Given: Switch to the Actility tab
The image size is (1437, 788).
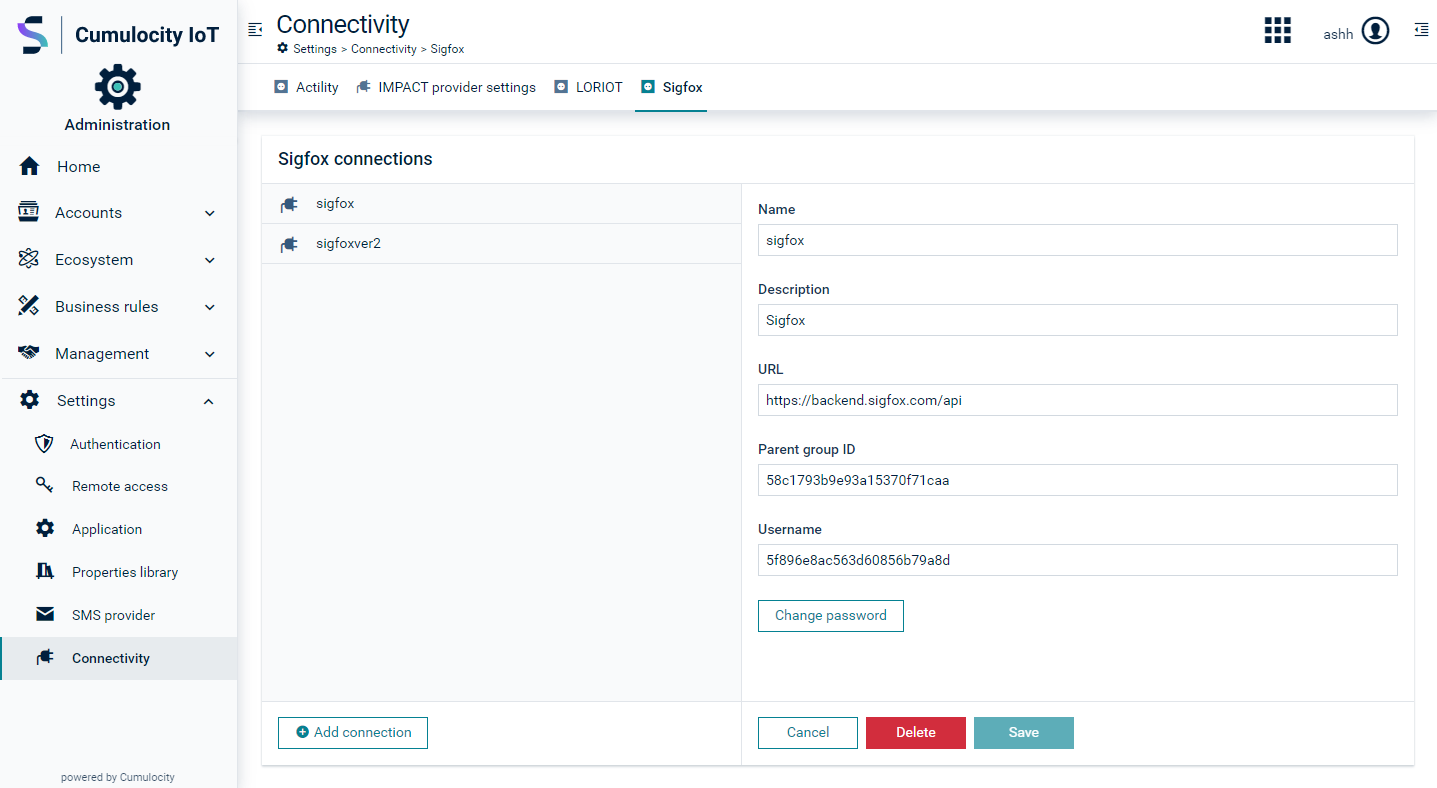Looking at the screenshot, I should point(307,87).
